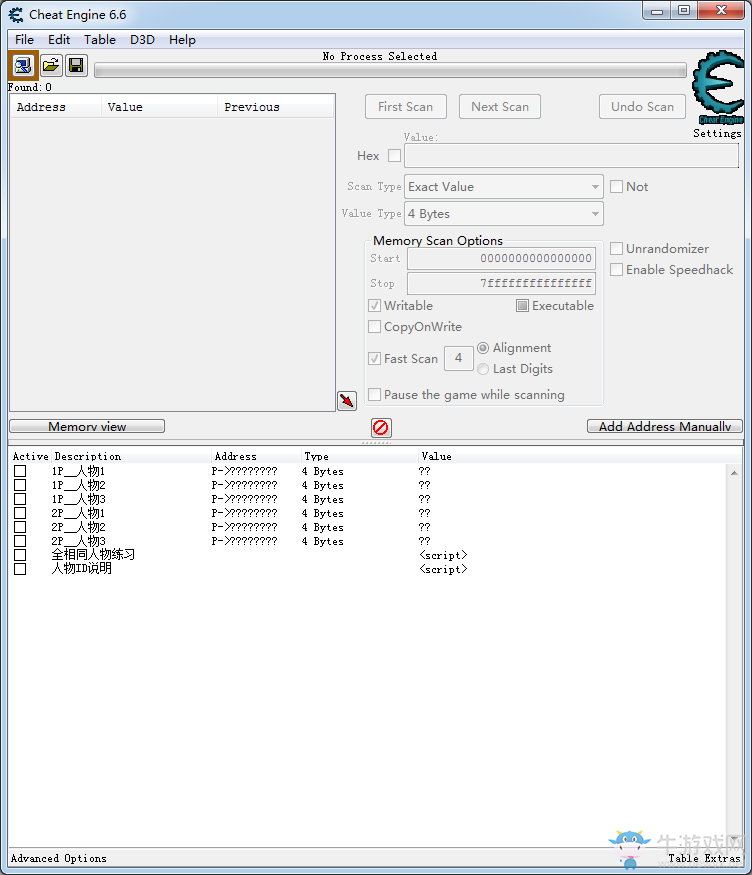Select the <script> value of 全相同人物练习
This screenshot has width=752, height=875.
pos(443,555)
